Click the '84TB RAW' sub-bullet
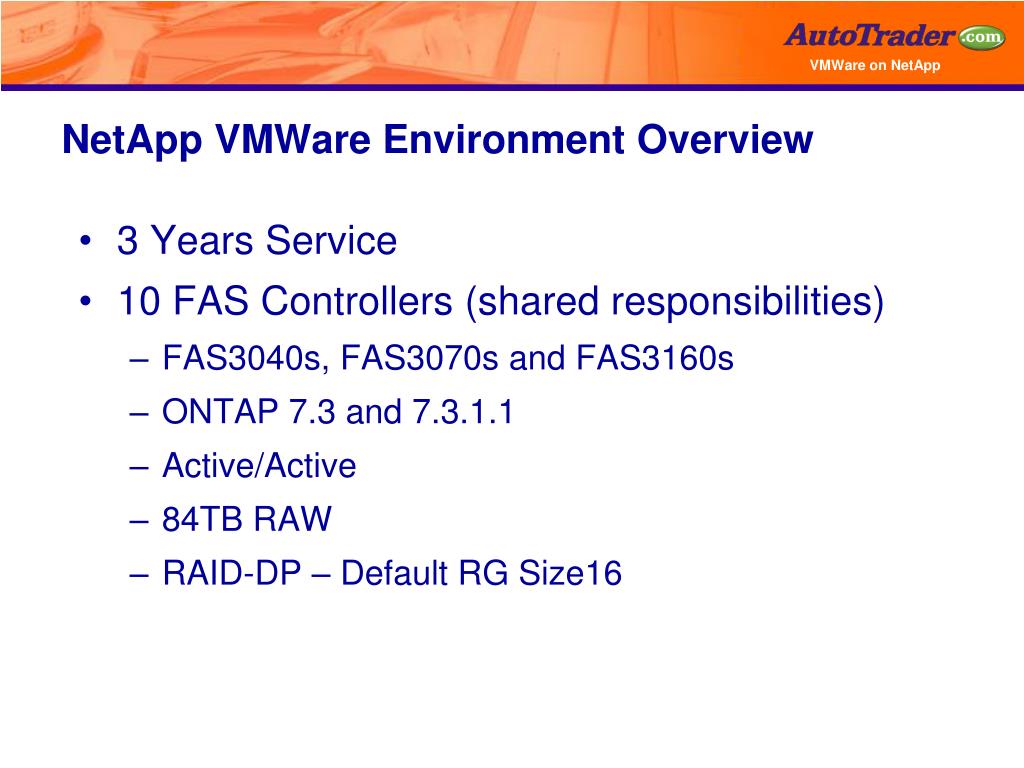 [246, 520]
